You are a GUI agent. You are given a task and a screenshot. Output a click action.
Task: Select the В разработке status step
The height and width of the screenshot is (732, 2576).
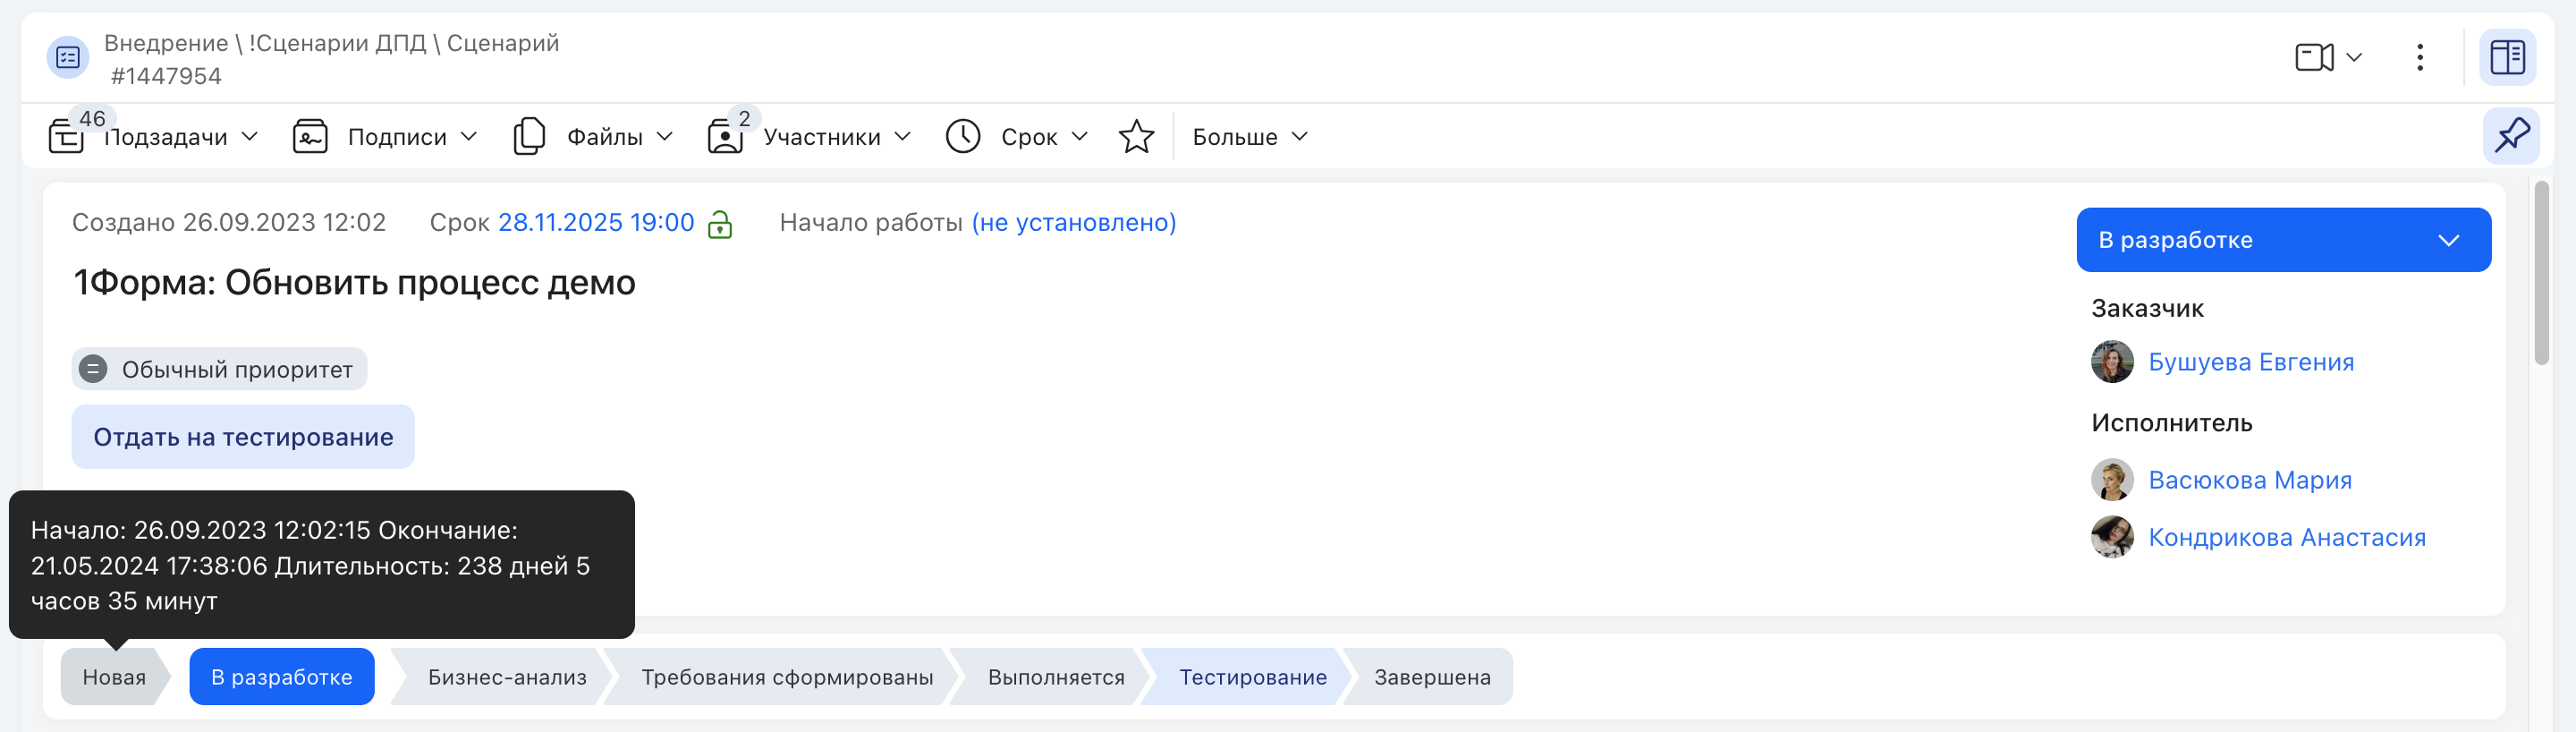282,677
